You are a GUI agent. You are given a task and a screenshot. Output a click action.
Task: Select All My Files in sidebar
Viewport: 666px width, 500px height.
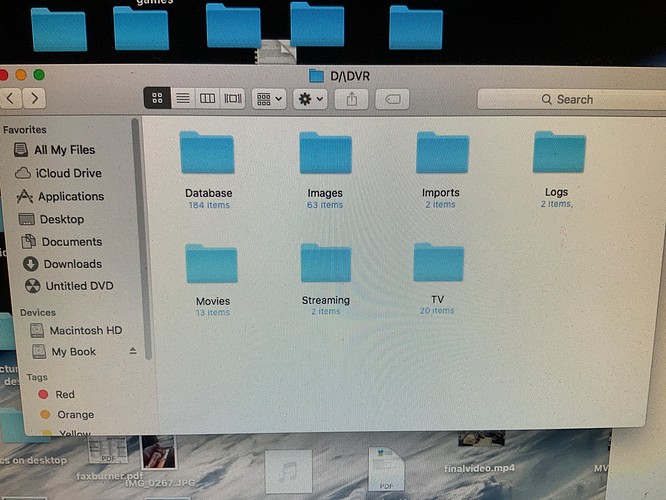point(64,150)
